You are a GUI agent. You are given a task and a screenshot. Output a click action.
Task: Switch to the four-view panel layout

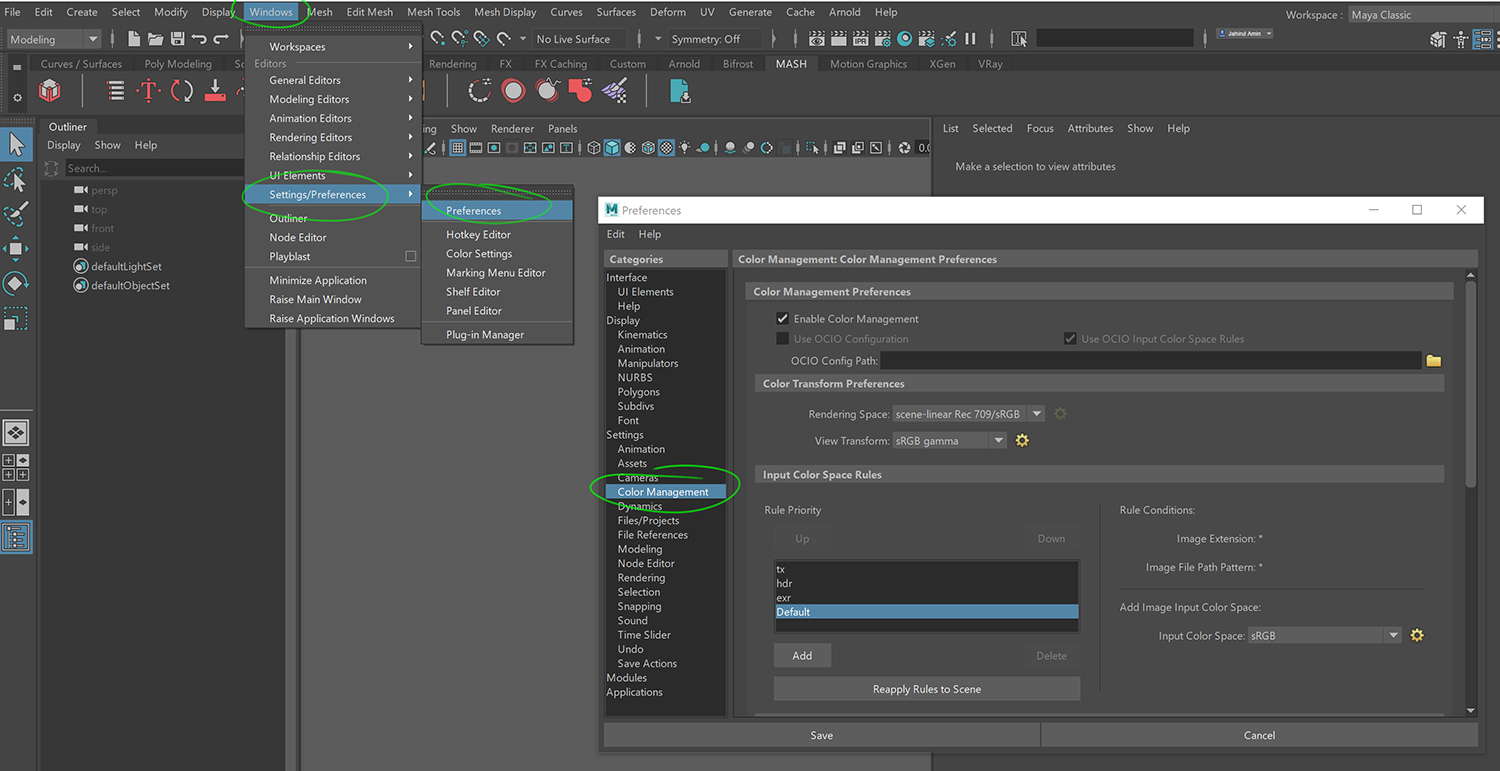[x=16, y=467]
